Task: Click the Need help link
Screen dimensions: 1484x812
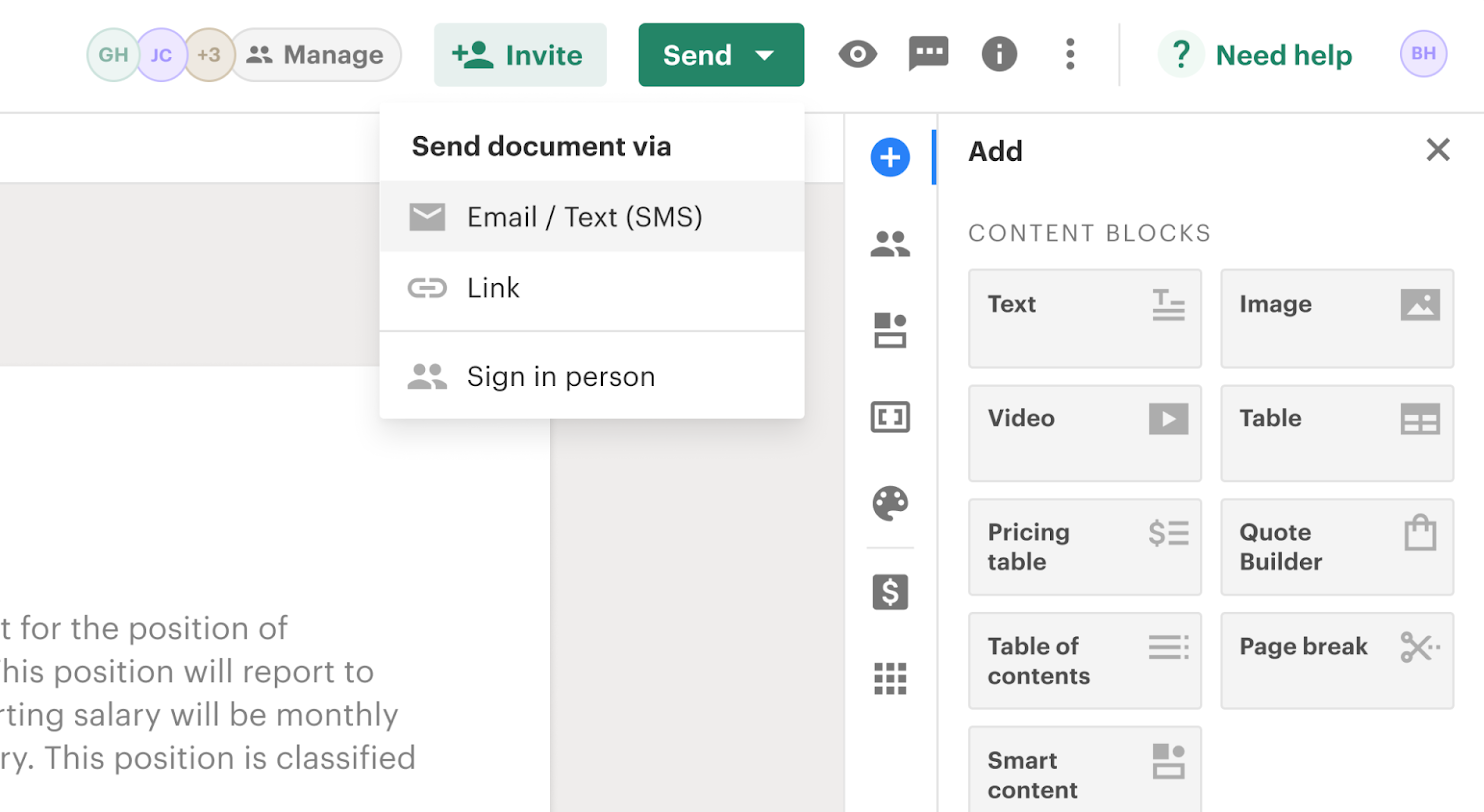Action: (x=1255, y=54)
